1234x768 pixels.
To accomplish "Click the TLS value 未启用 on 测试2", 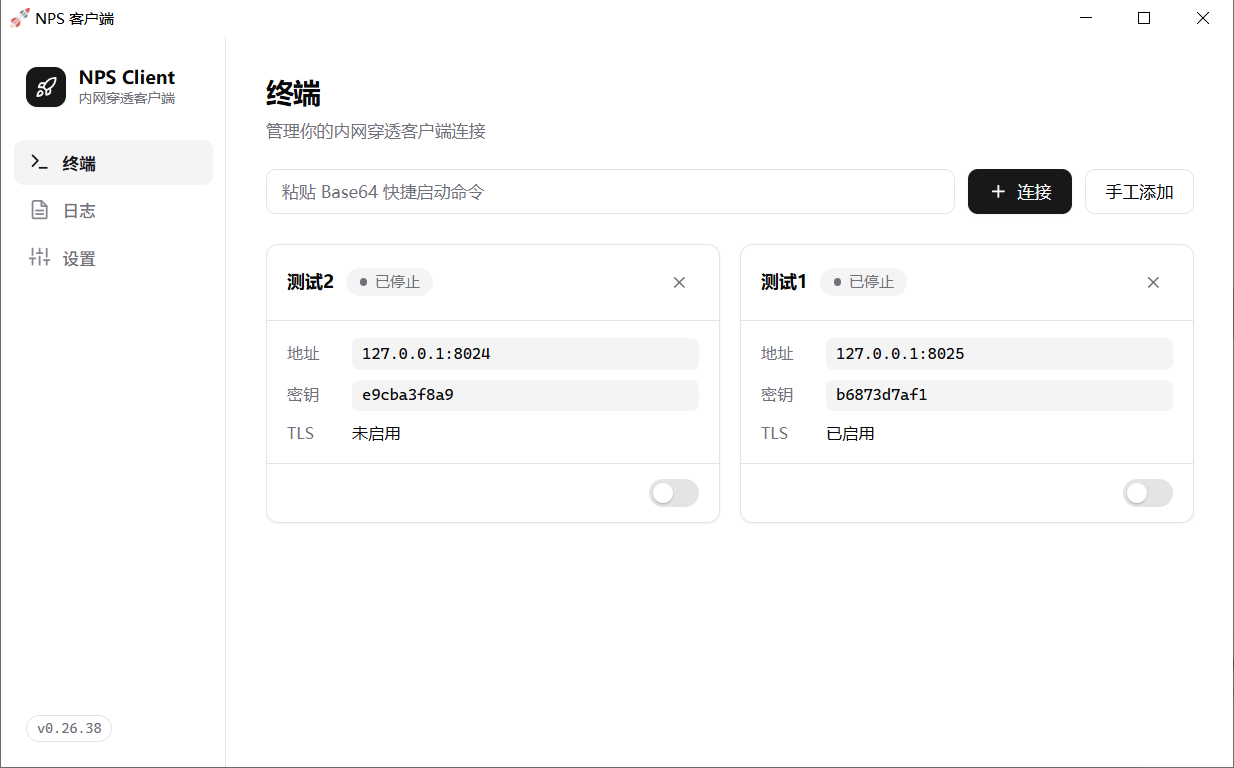I will 376,434.
